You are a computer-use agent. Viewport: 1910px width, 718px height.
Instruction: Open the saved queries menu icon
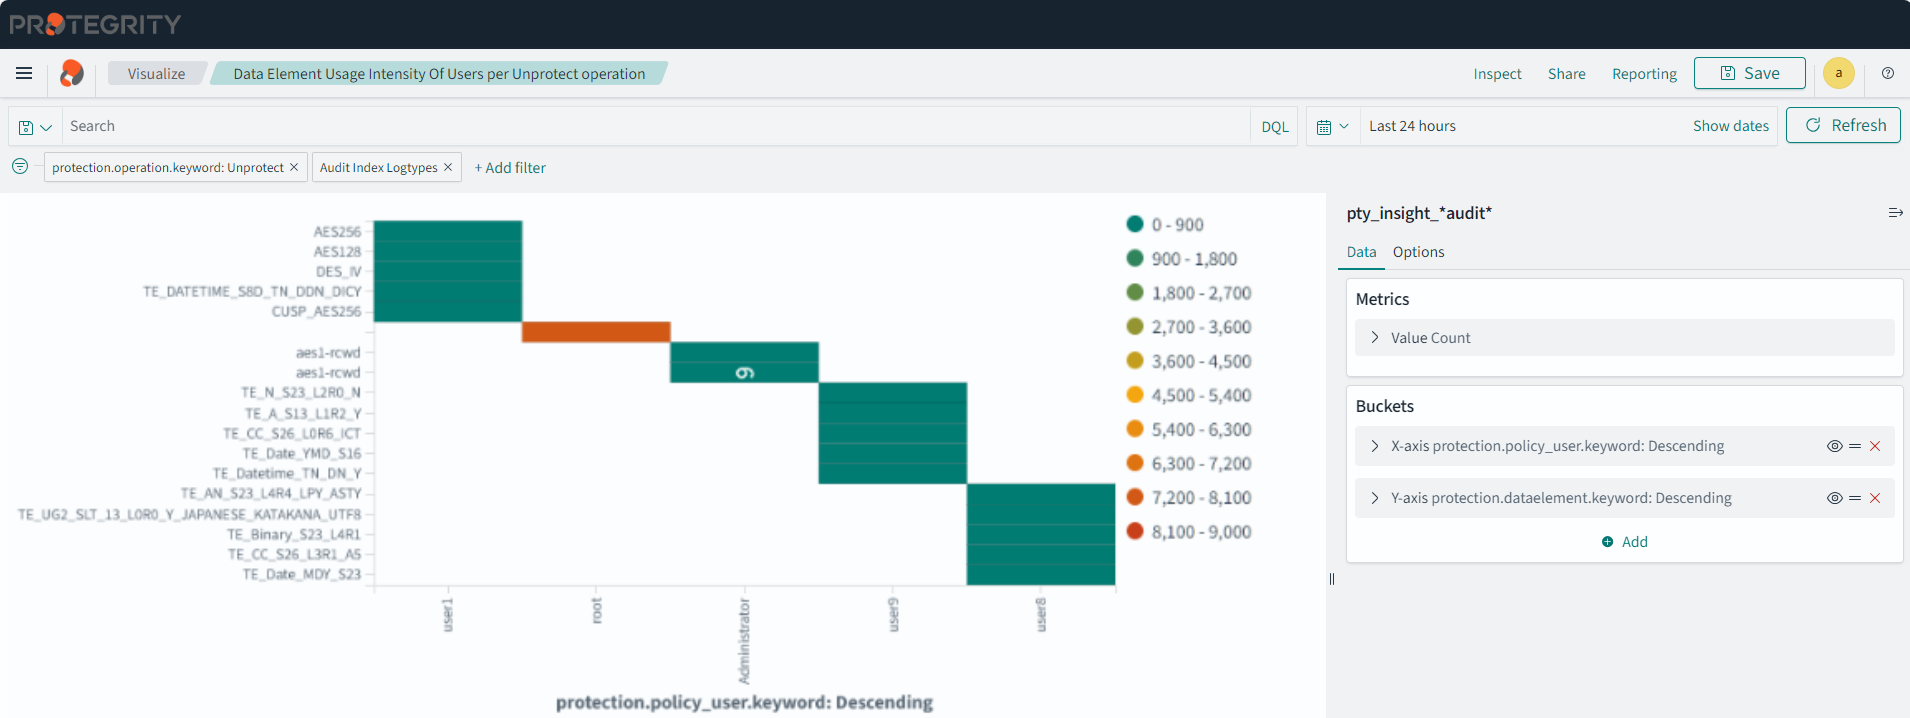(35, 127)
